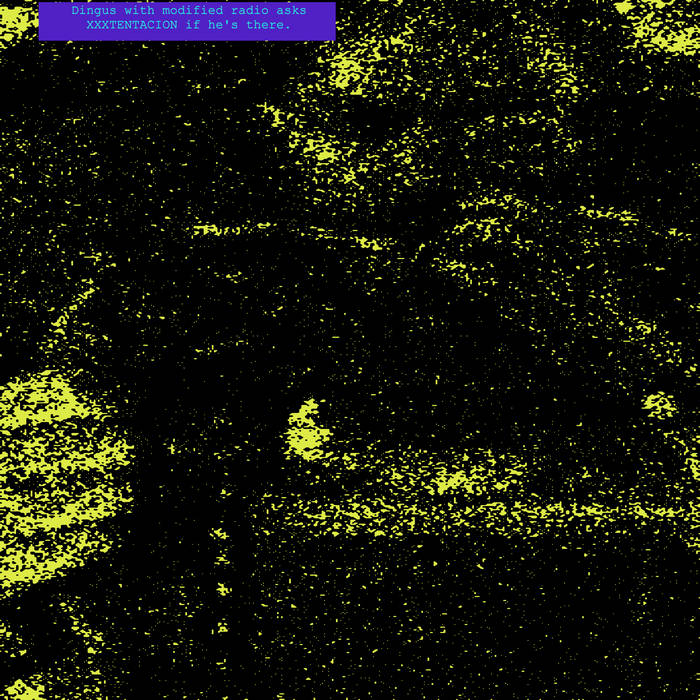This screenshot has height=700, width=700.
Task: Click the small yellow blob near the right edge
Action: 658,404
